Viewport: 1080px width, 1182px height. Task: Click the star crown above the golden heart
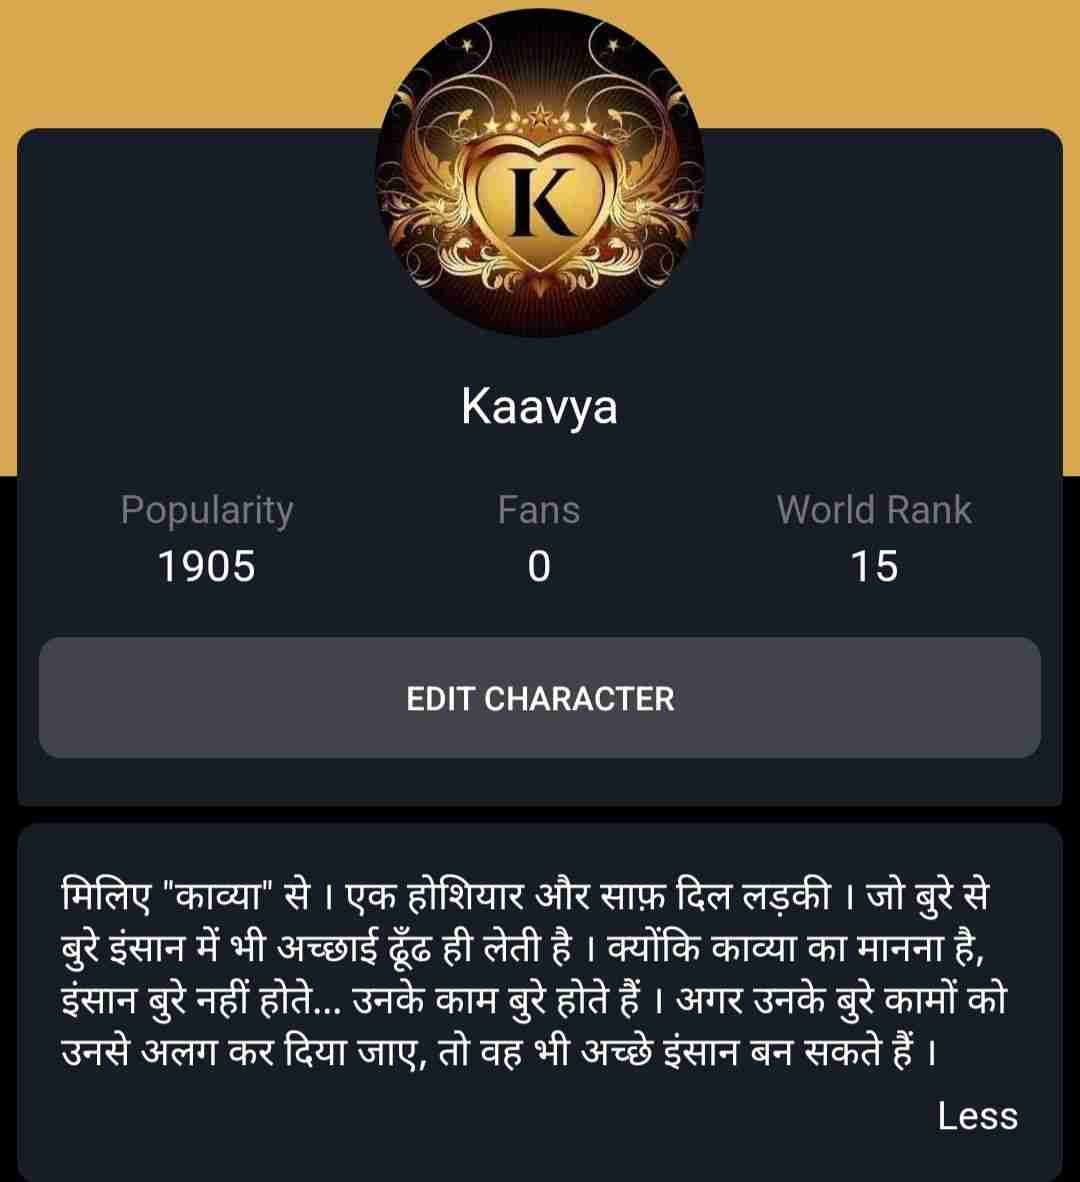pos(540,122)
